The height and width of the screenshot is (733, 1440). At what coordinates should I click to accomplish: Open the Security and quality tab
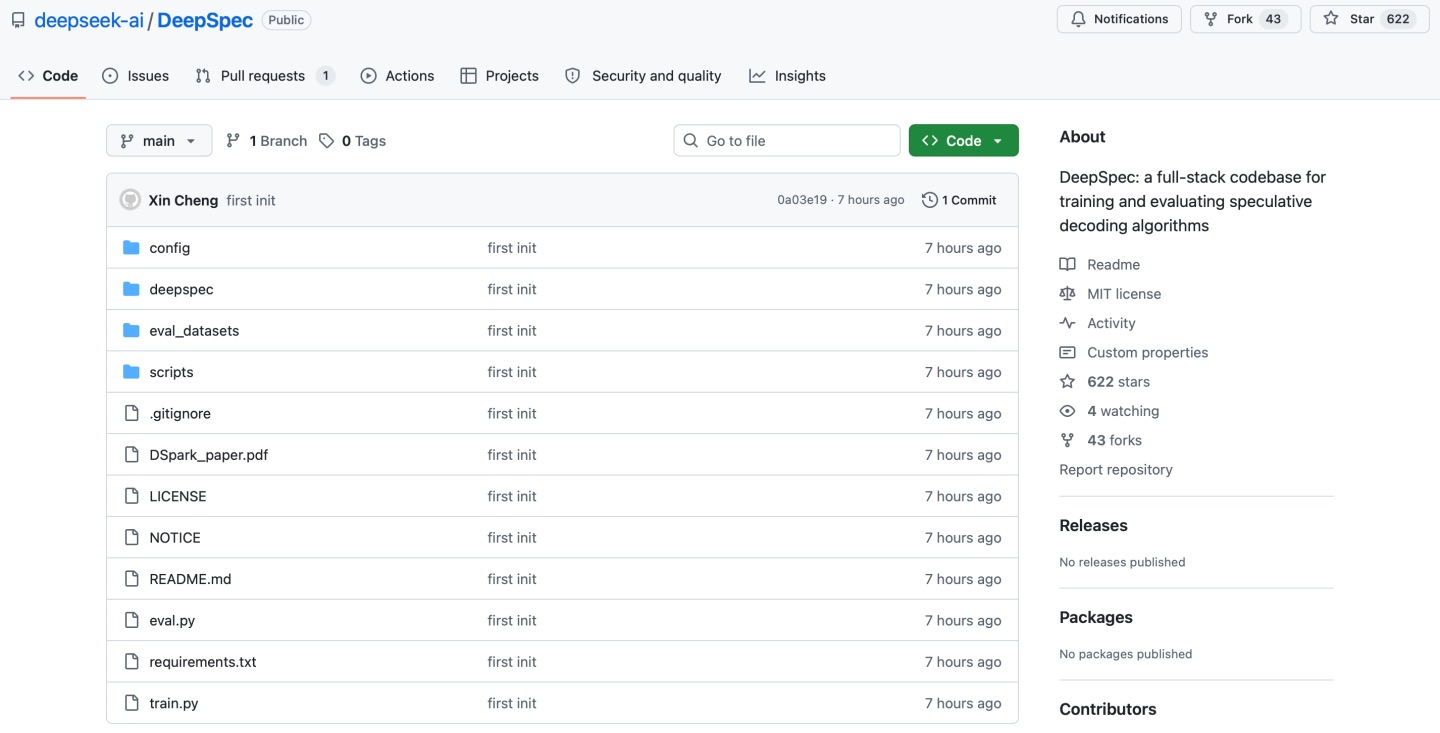point(643,76)
